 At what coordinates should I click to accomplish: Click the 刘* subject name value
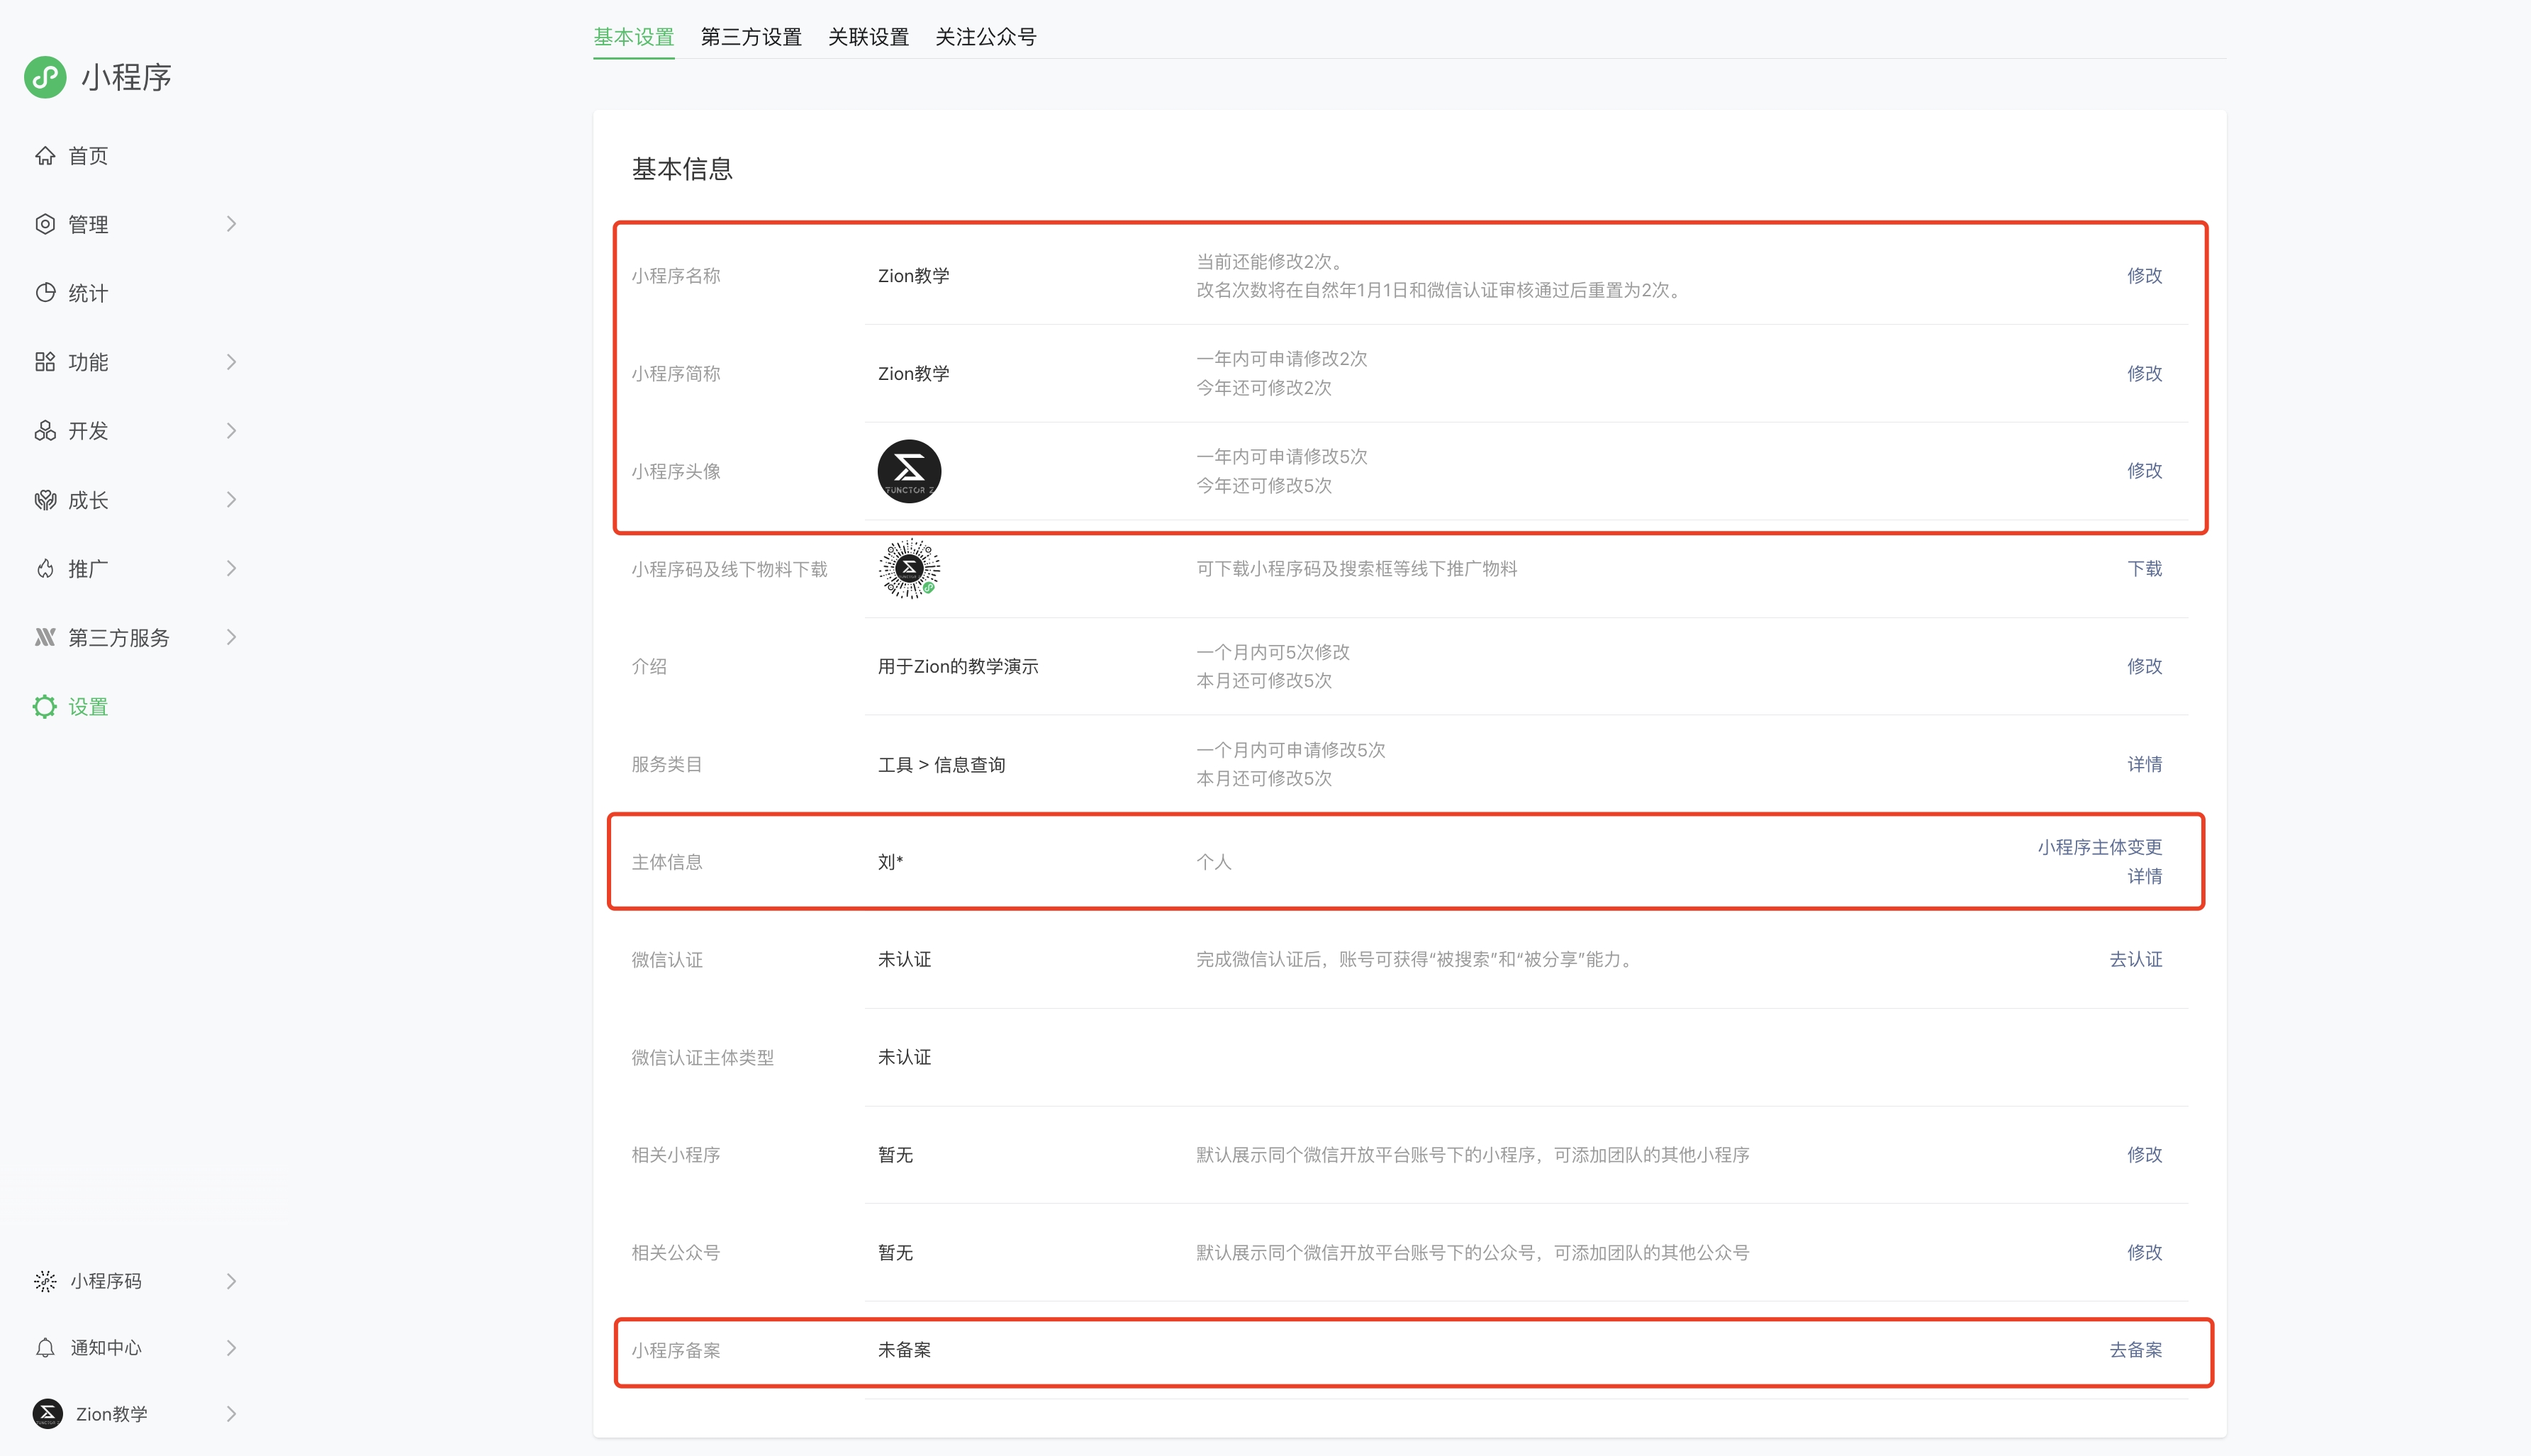(x=890, y=862)
